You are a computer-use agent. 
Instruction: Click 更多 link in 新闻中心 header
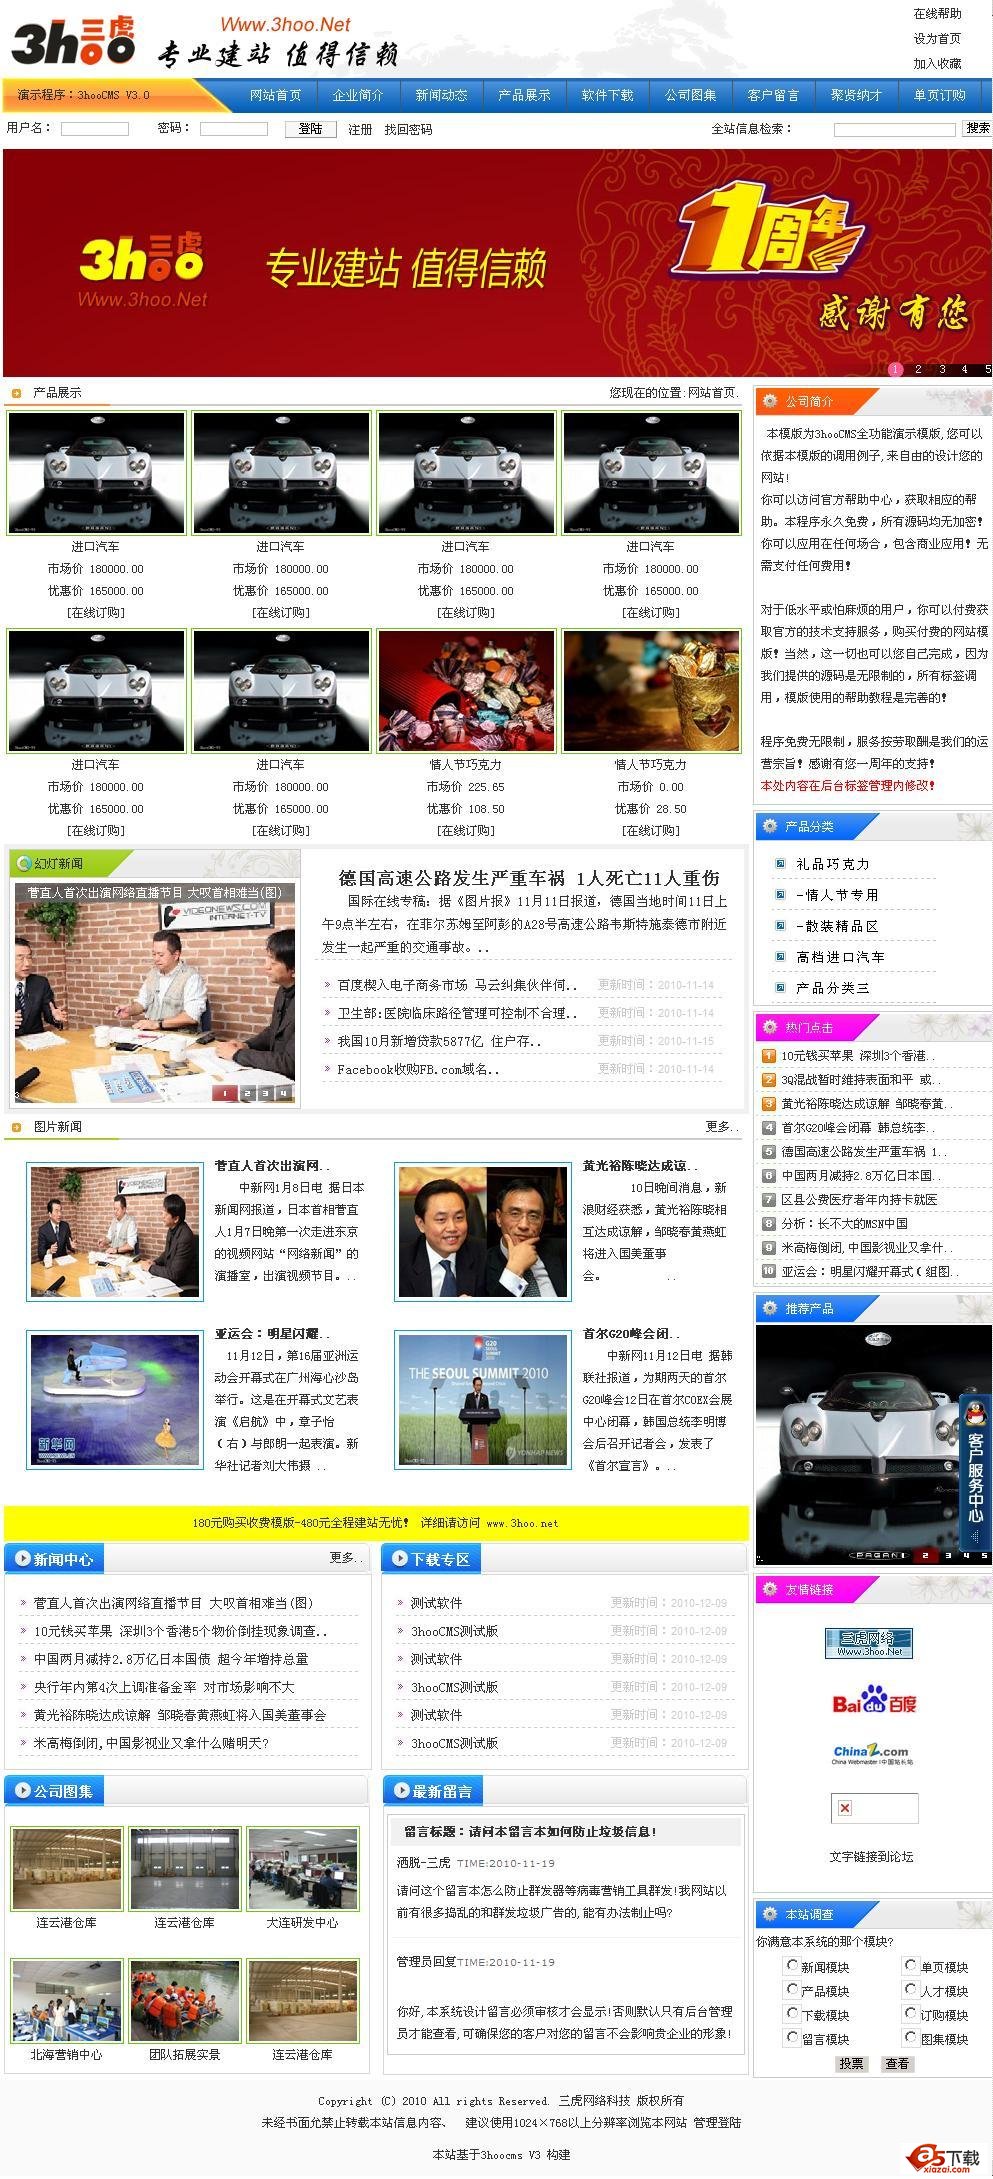point(344,1557)
